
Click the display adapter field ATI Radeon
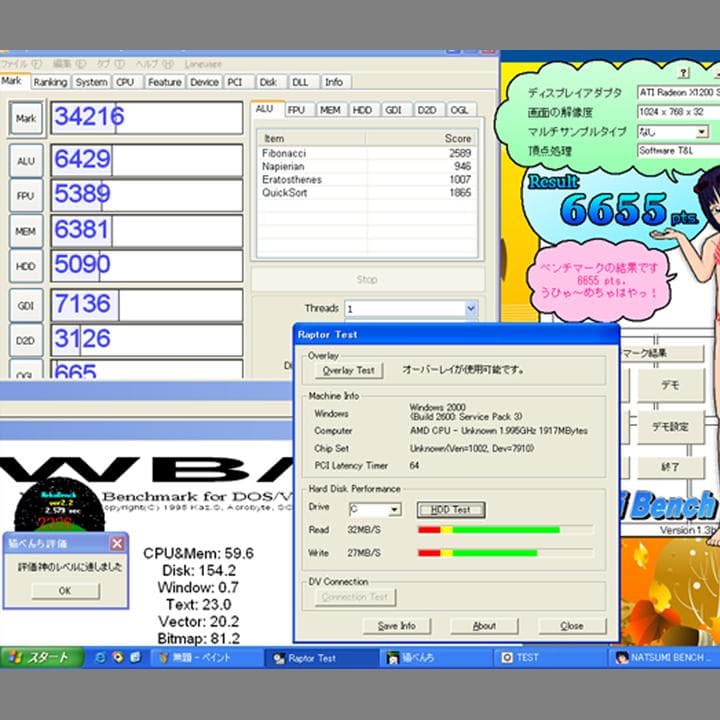tap(679, 92)
